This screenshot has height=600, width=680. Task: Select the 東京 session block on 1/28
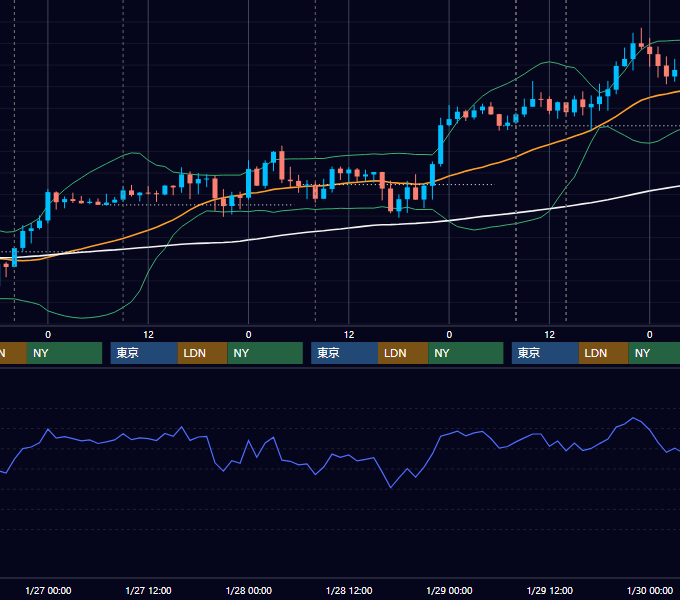coord(345,353)
